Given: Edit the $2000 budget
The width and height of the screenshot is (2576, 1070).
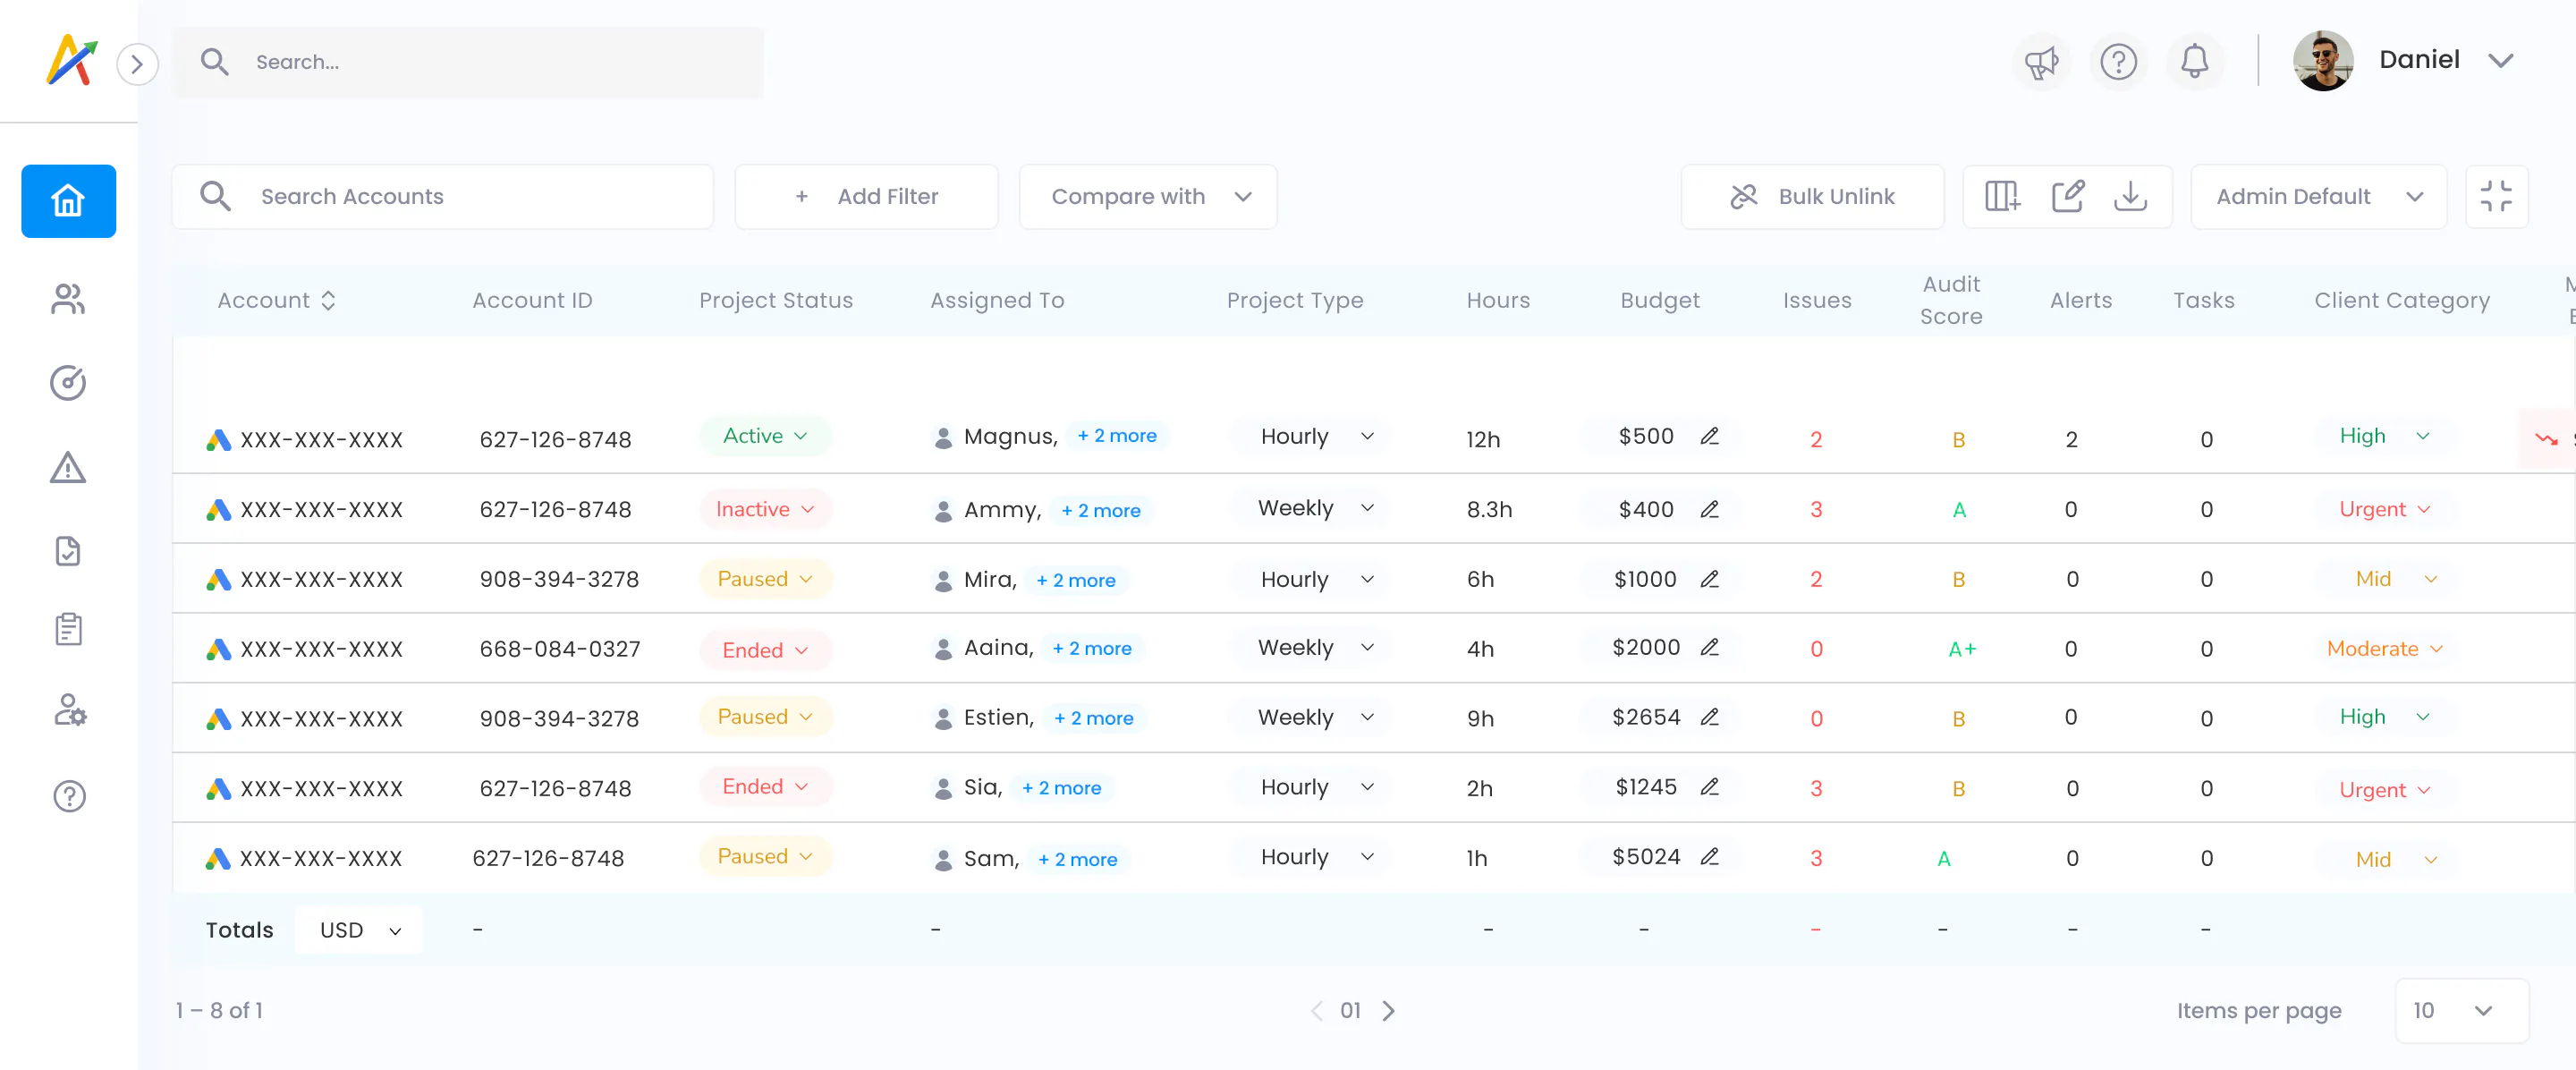Looking at the screenshot, I should pyautogui.click(x=1709, y=647).
